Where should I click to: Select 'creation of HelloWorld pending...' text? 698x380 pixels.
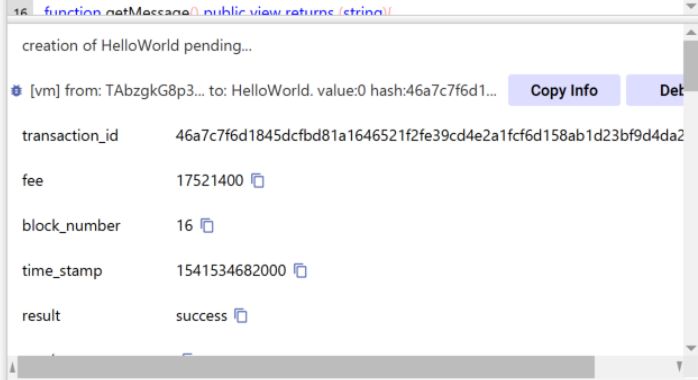[137, 46]
